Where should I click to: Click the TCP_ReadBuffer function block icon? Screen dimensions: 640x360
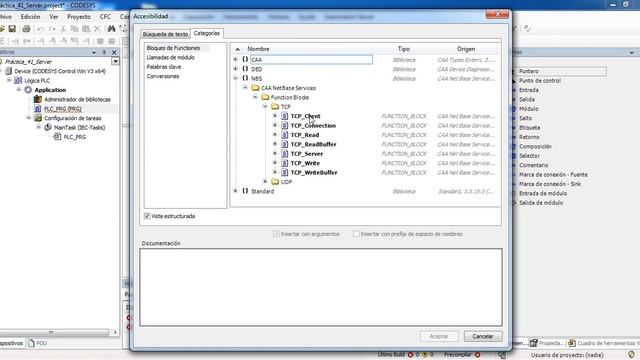coord(284,144)
